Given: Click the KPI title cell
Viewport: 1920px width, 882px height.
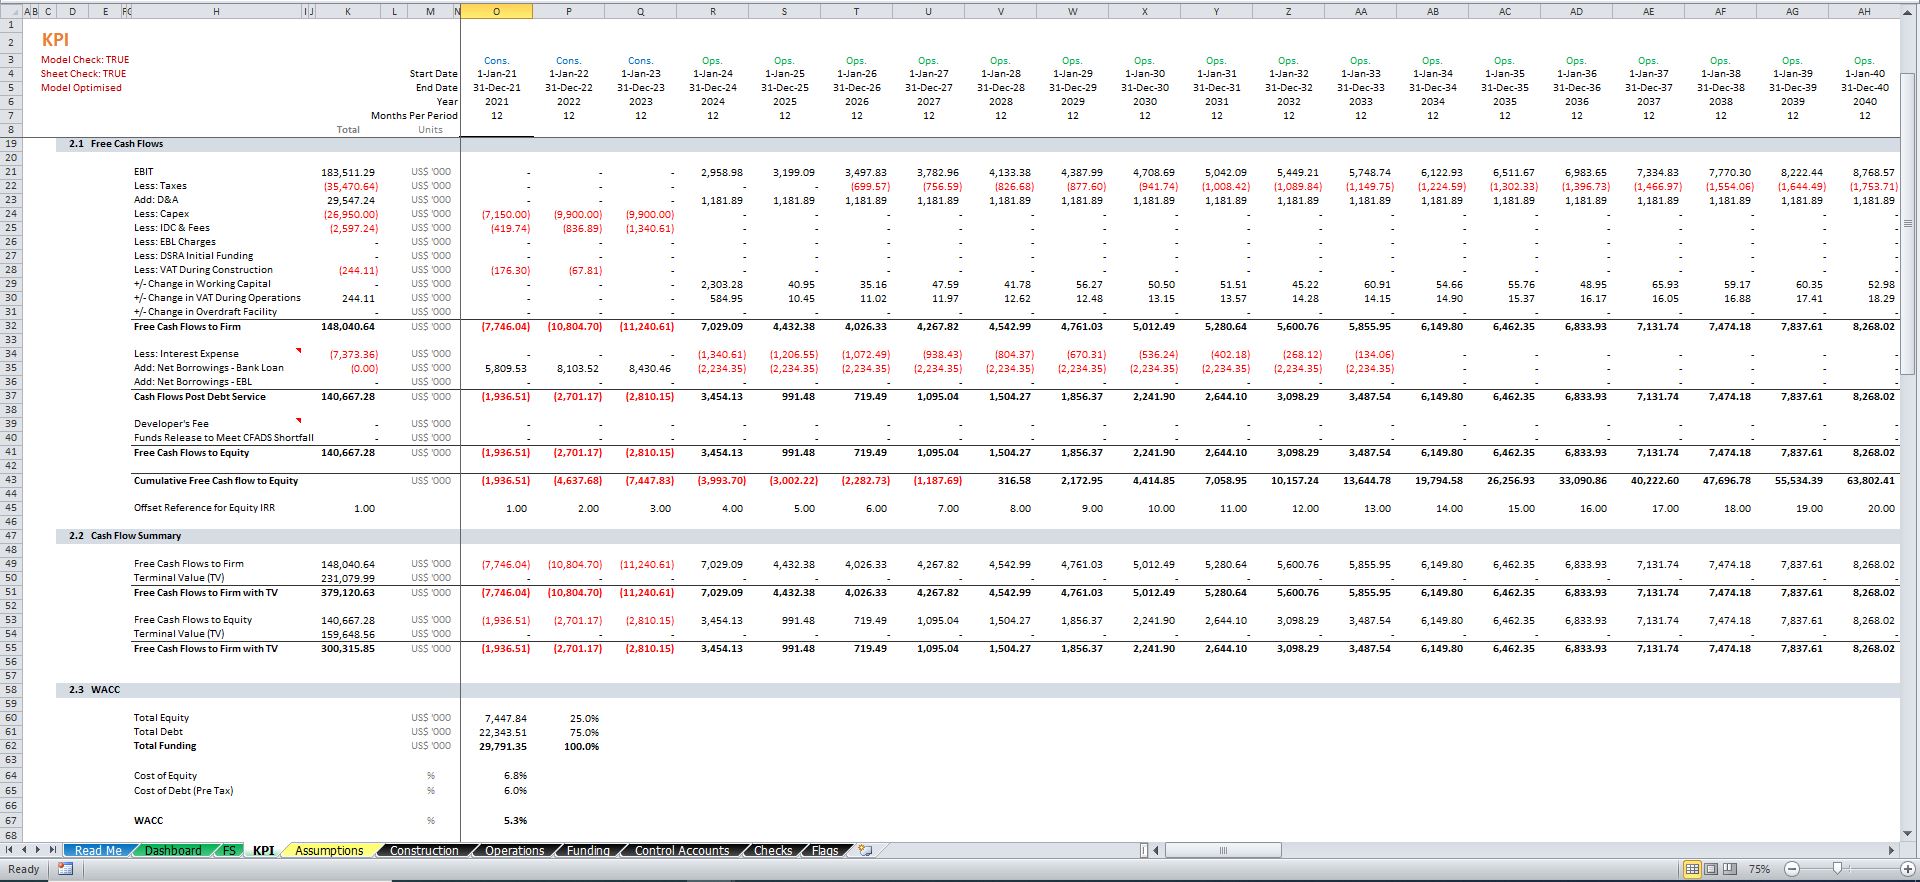Looking at the screenshot, I should click(x=55, y=40).
